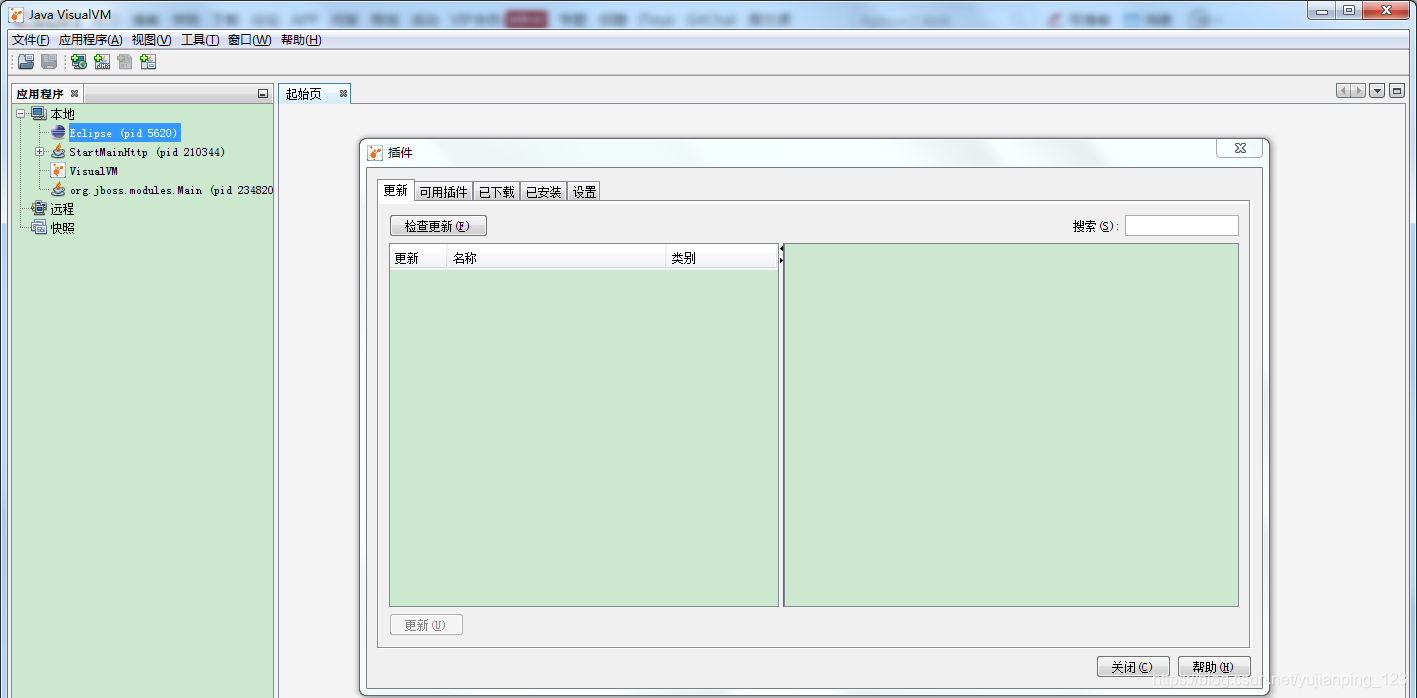Switch to the 已安装 tab

(x=544, y=192)
